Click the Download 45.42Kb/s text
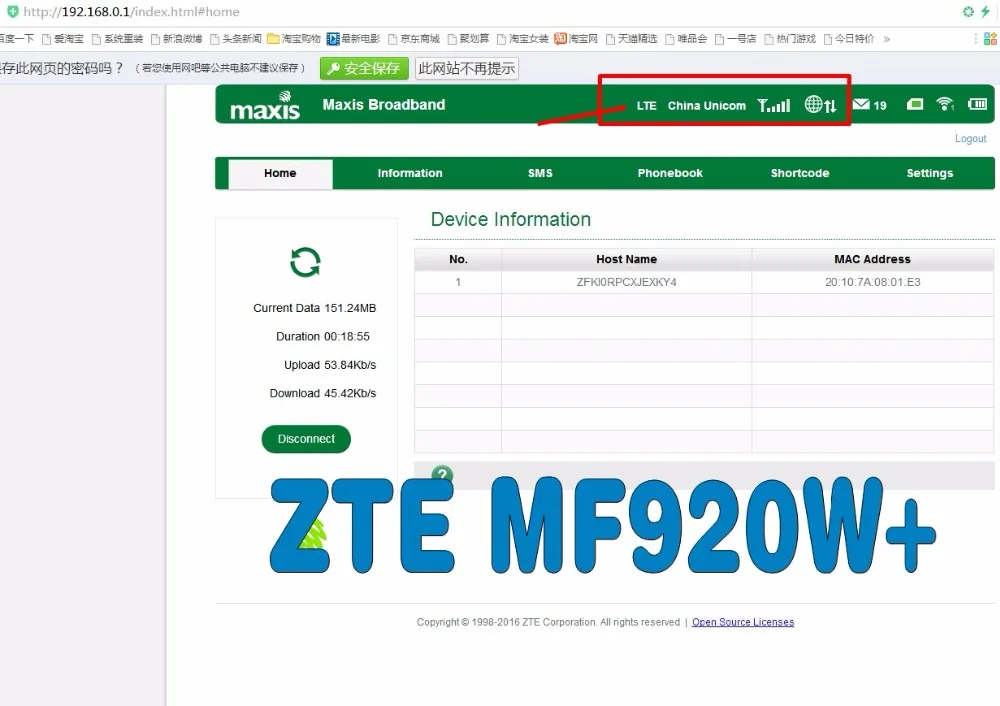Screen dimensions: 1000x706 [x=323, y=393]
